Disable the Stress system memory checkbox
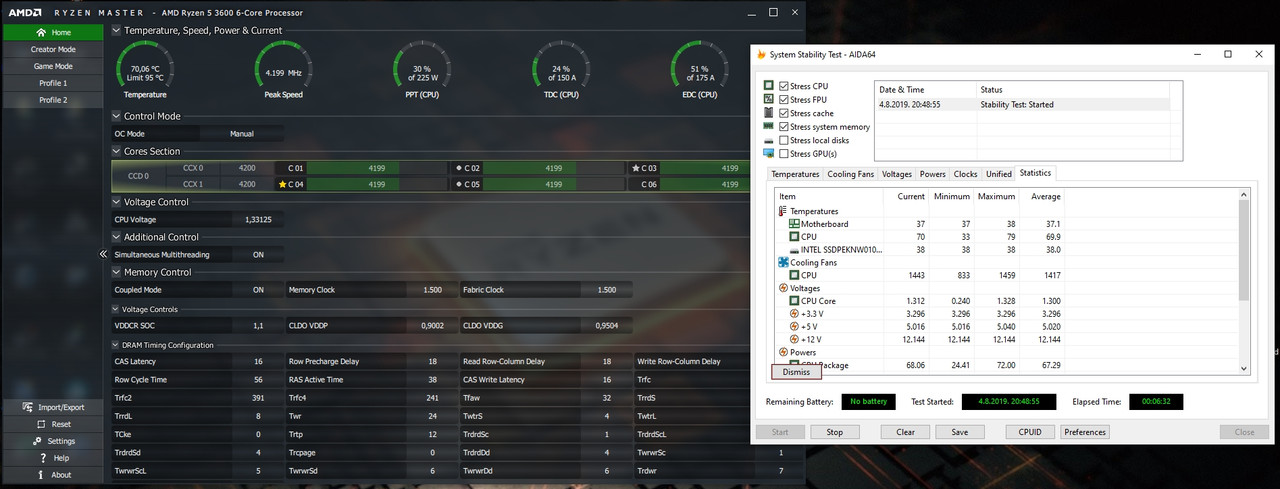Screen dimensions: 1280x489 coord(784,127)
